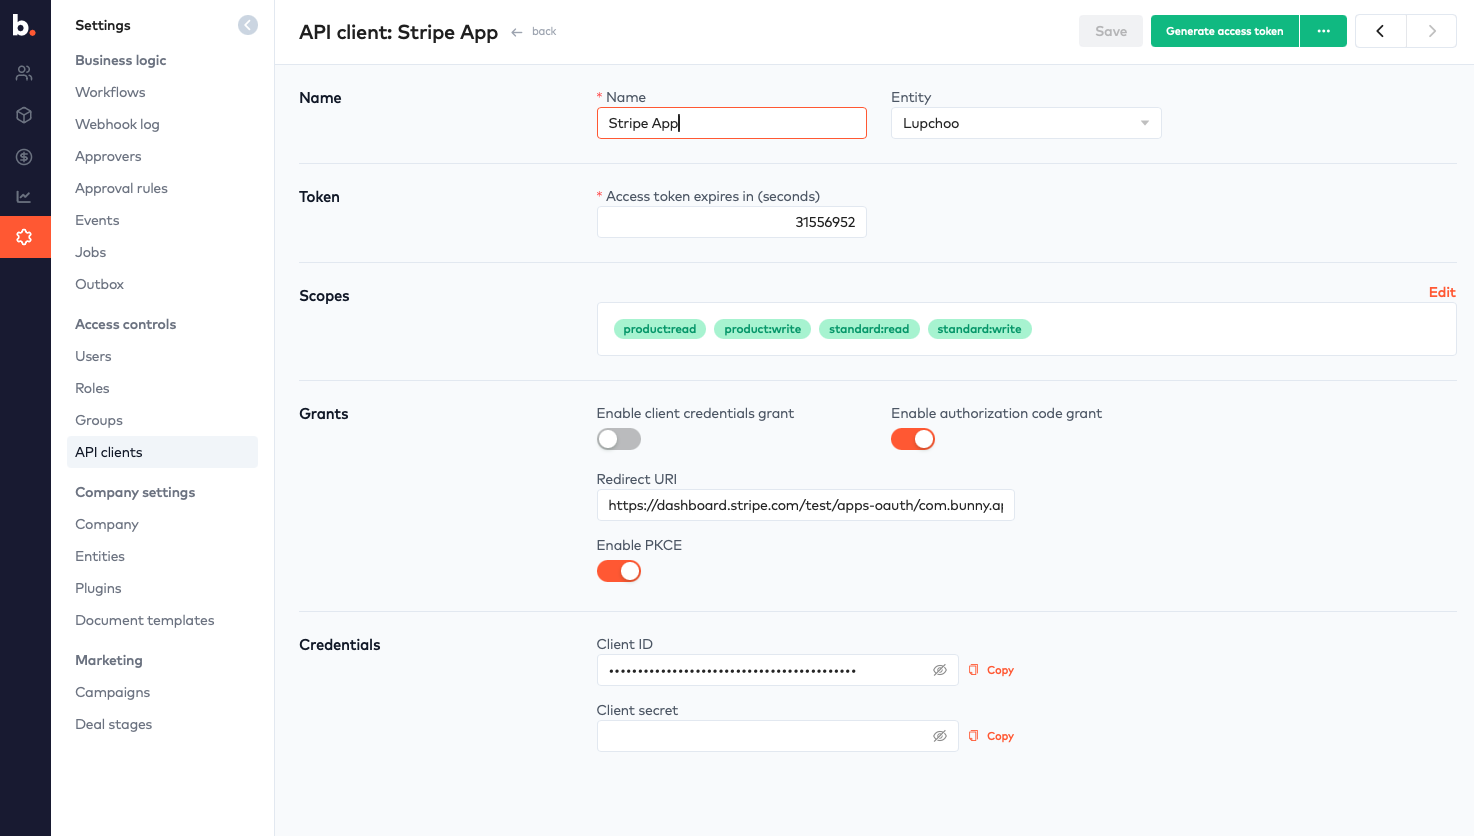
Task: Toggle Enable authorization code grant switch
Action: click(x=913, y=439)
